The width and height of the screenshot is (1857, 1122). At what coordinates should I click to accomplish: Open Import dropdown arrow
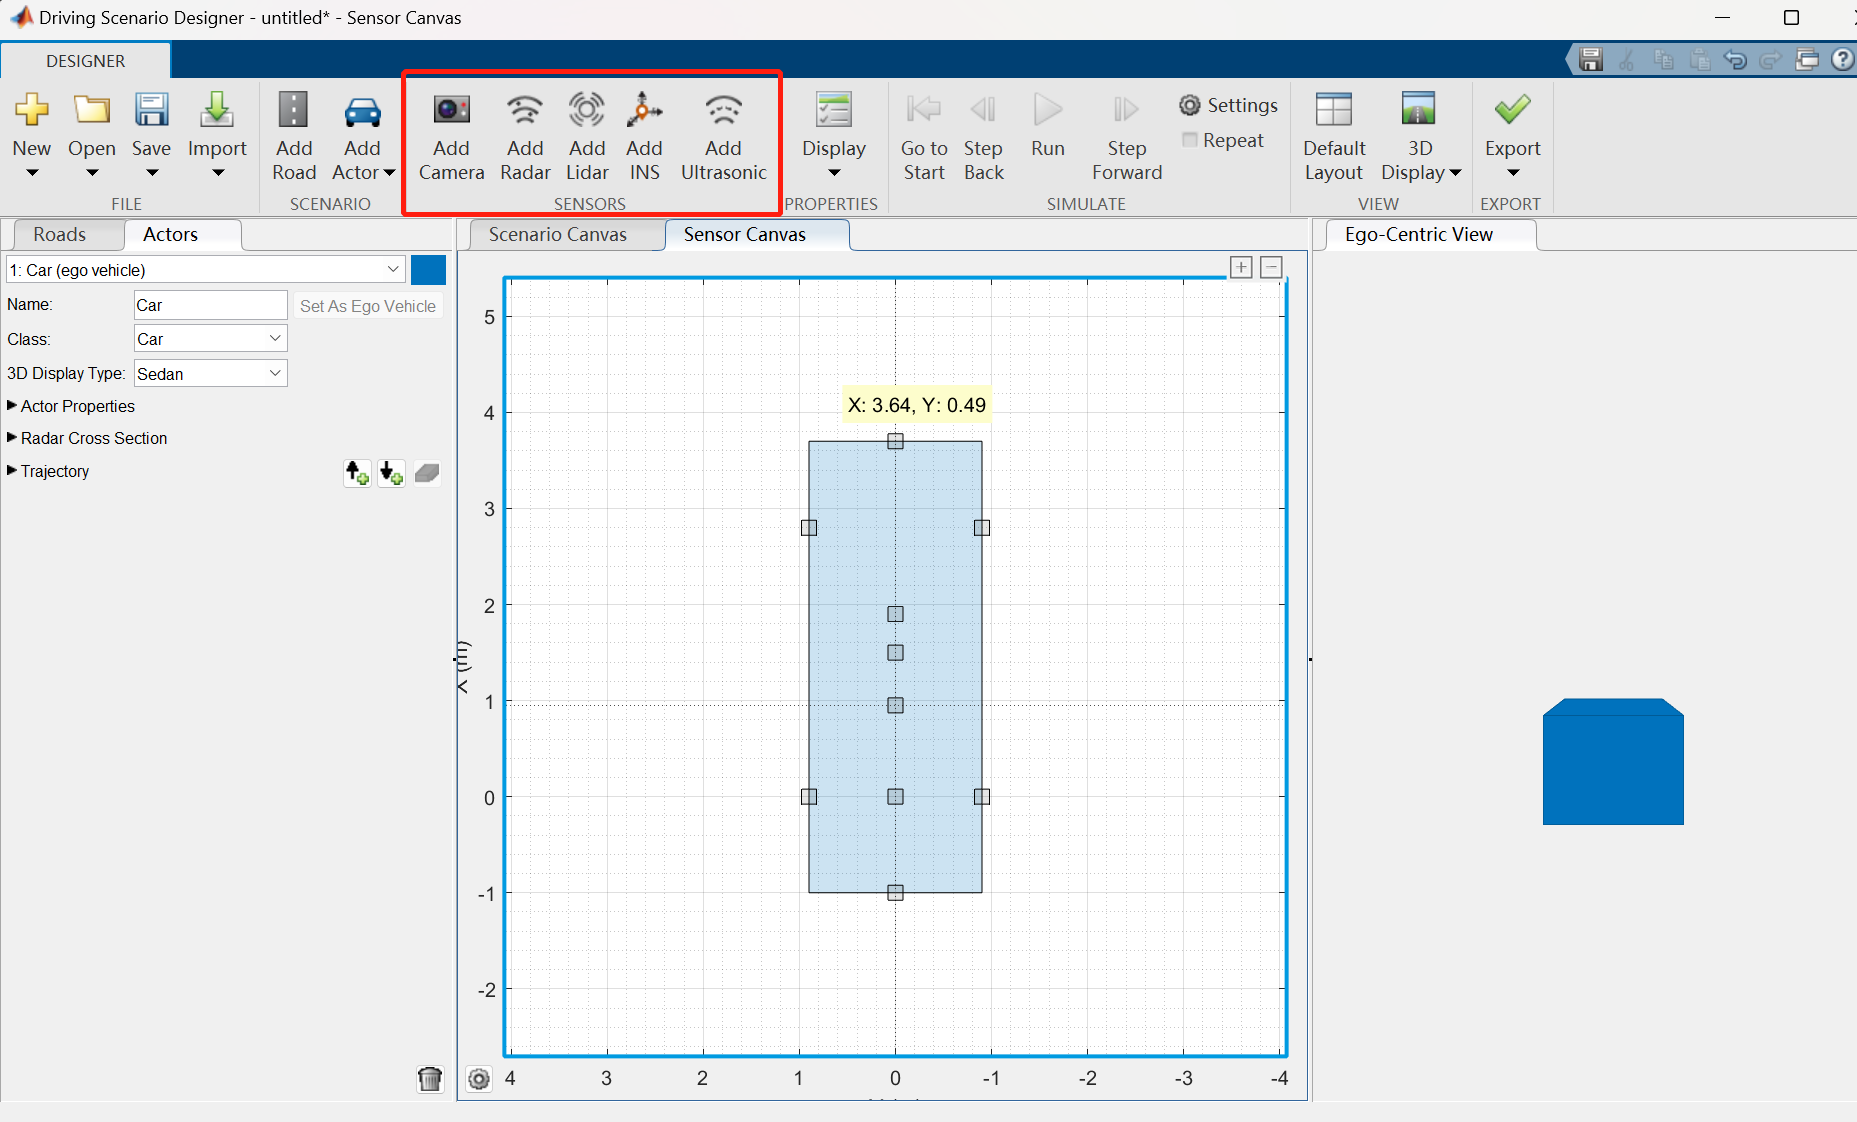tap(218, 173)
